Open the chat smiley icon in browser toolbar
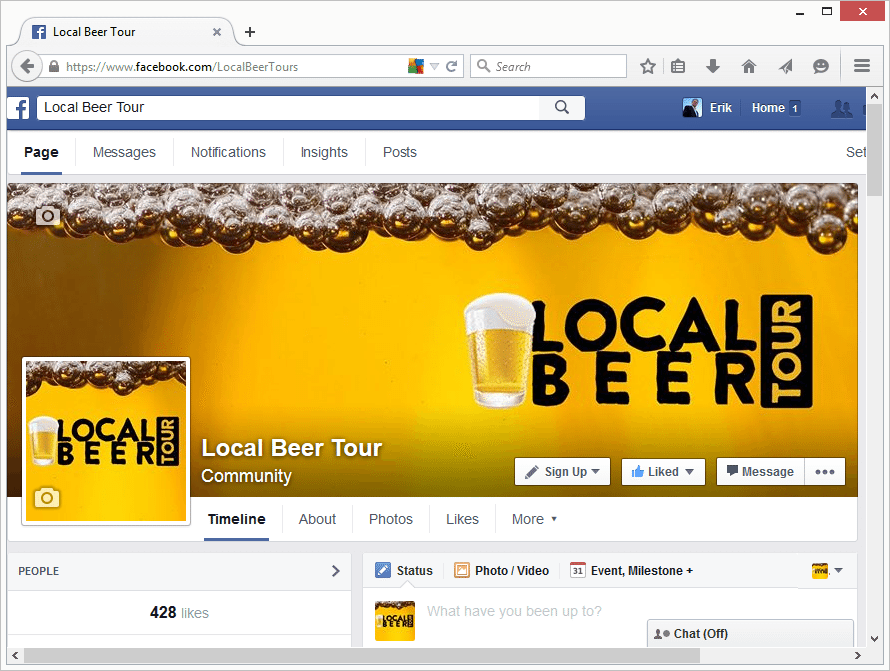This screenshot has height=671, width=890. click(x=821, y=66)
